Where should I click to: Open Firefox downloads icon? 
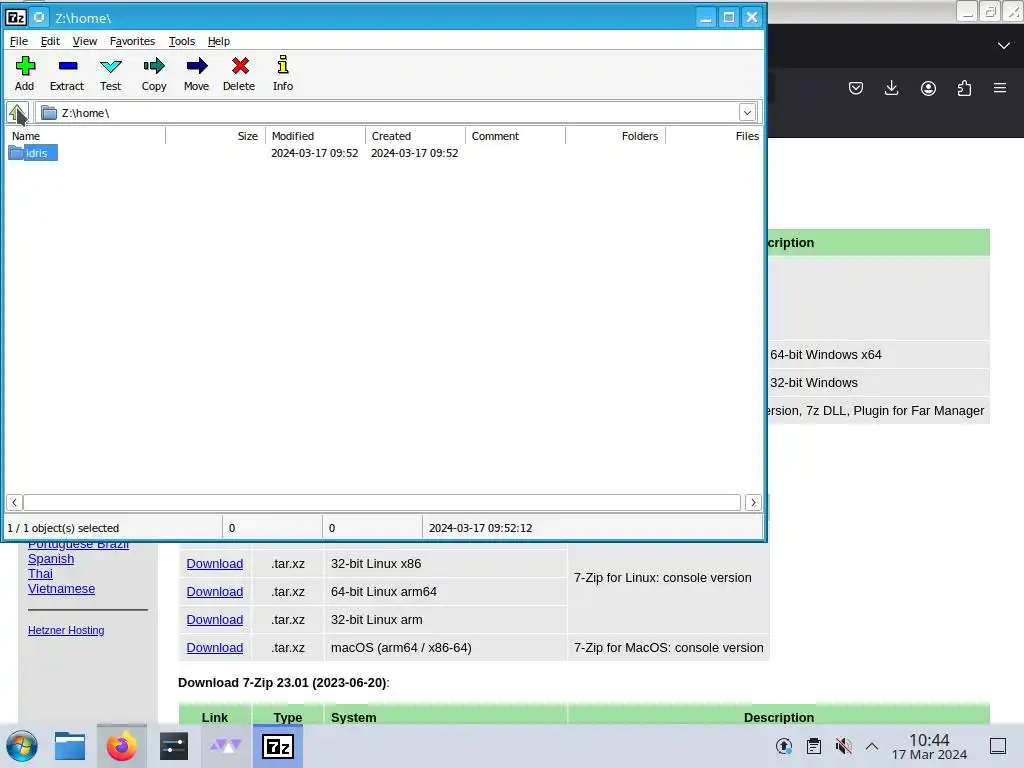[x=891, y=88]
